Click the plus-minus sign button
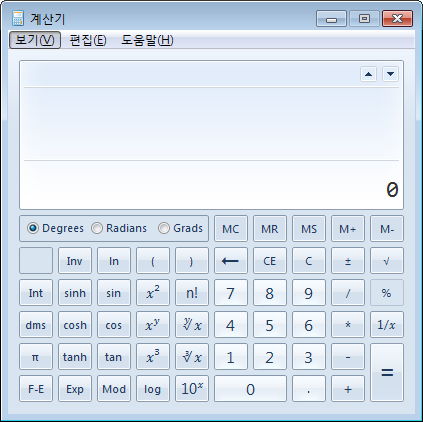The height and width of the screenshot is (422, 423). [x=348, y=261]
